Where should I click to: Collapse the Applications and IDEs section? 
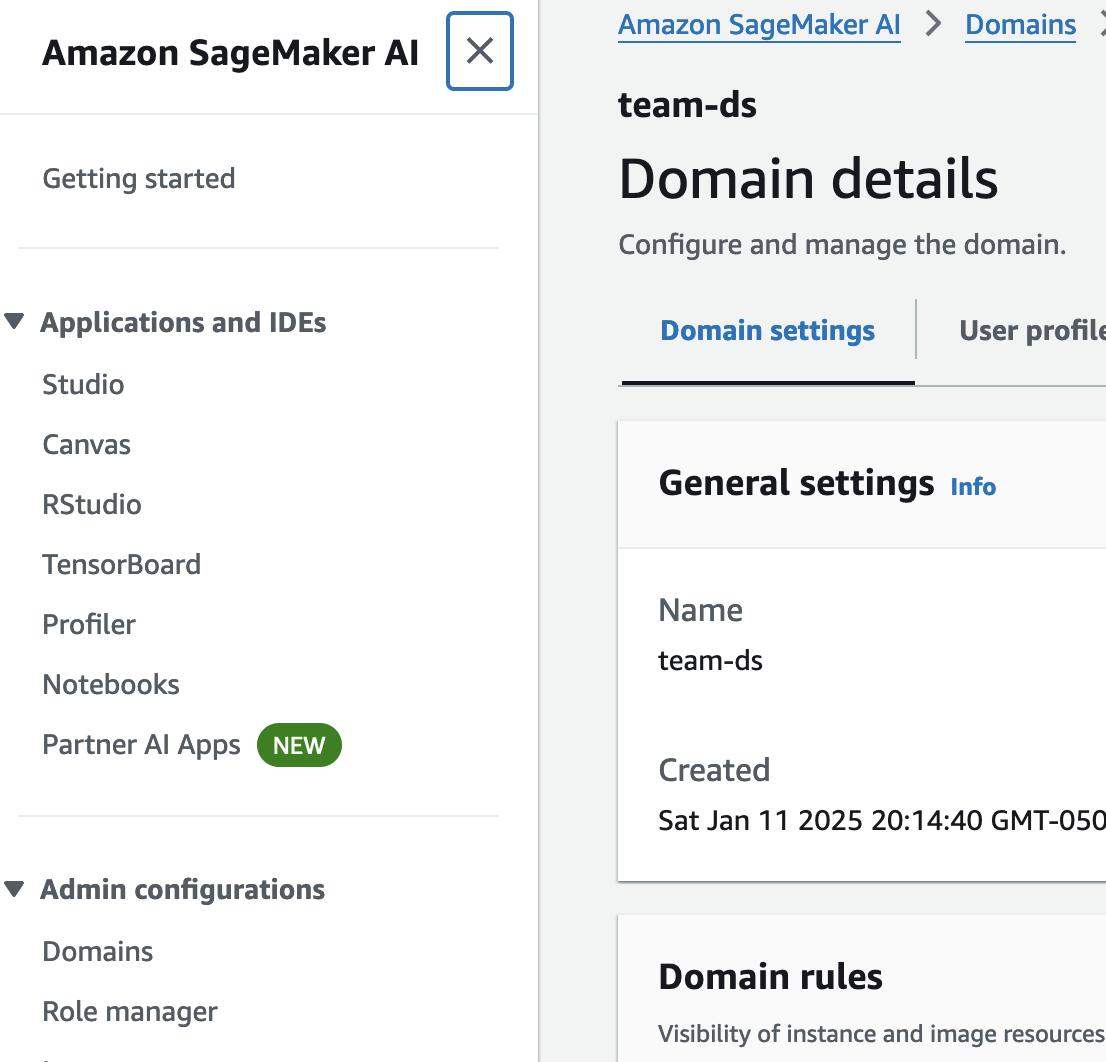14,322
